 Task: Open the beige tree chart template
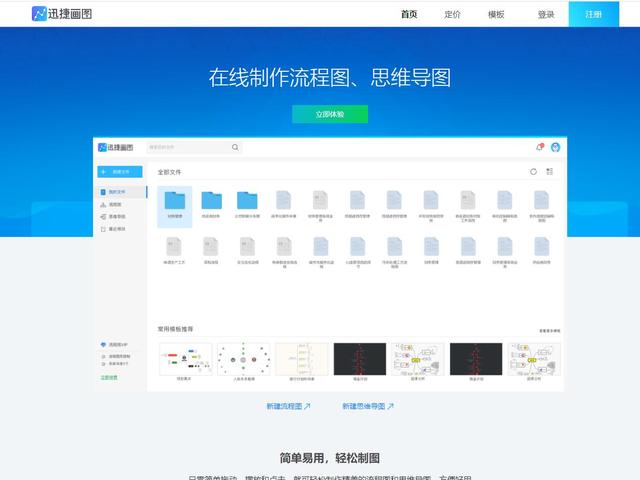(x=302, y=359)
